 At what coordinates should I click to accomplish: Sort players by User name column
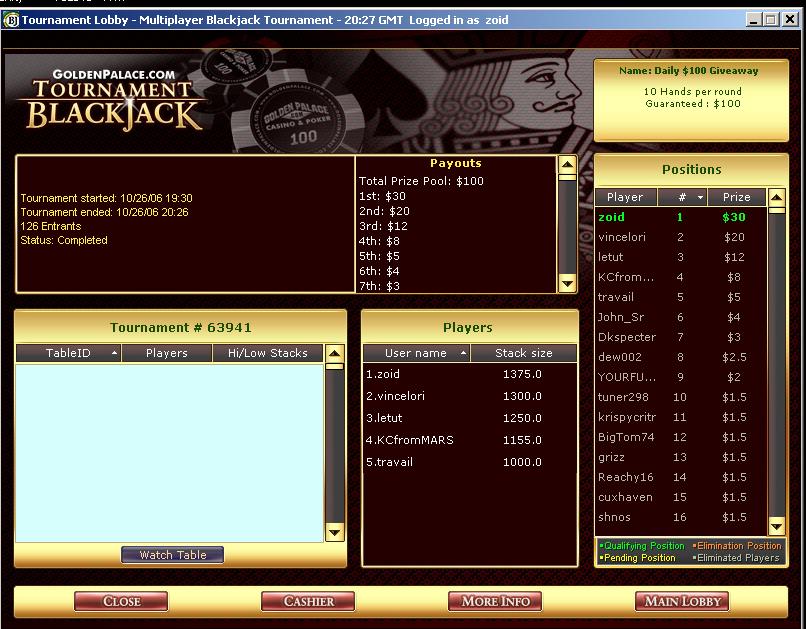click(416, 353)
